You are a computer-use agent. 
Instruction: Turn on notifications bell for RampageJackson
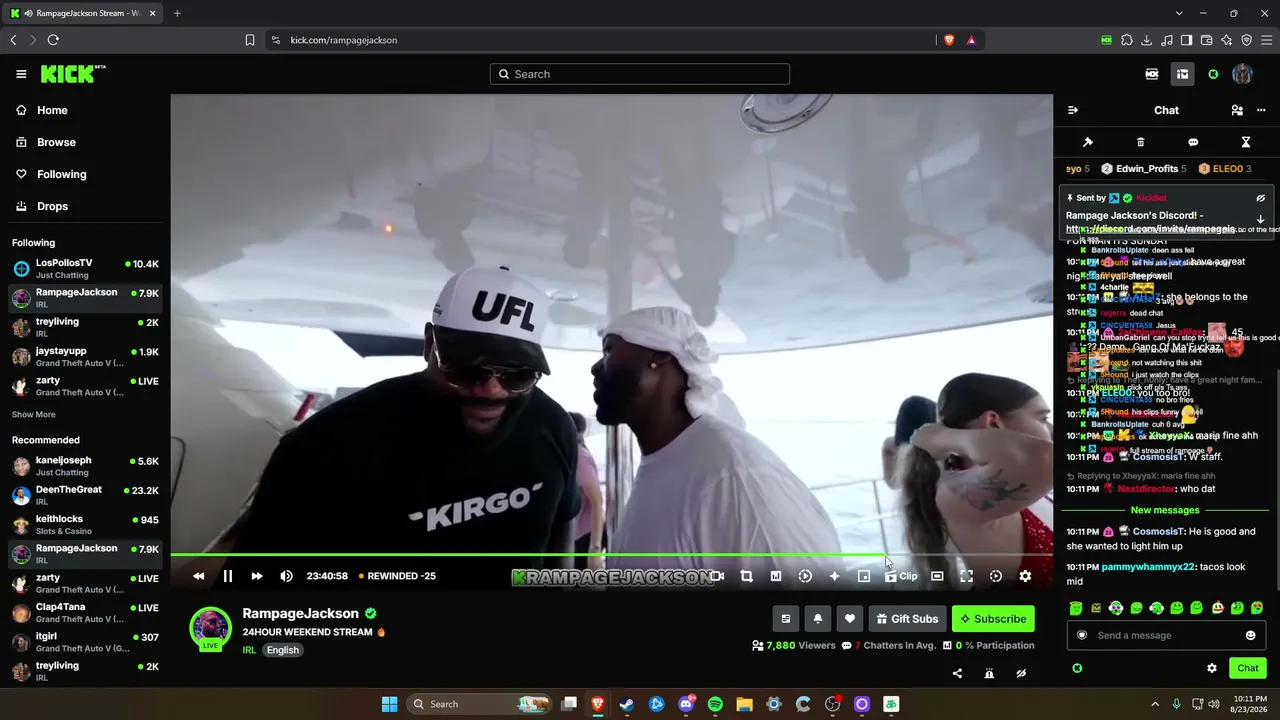coord(817,619)
